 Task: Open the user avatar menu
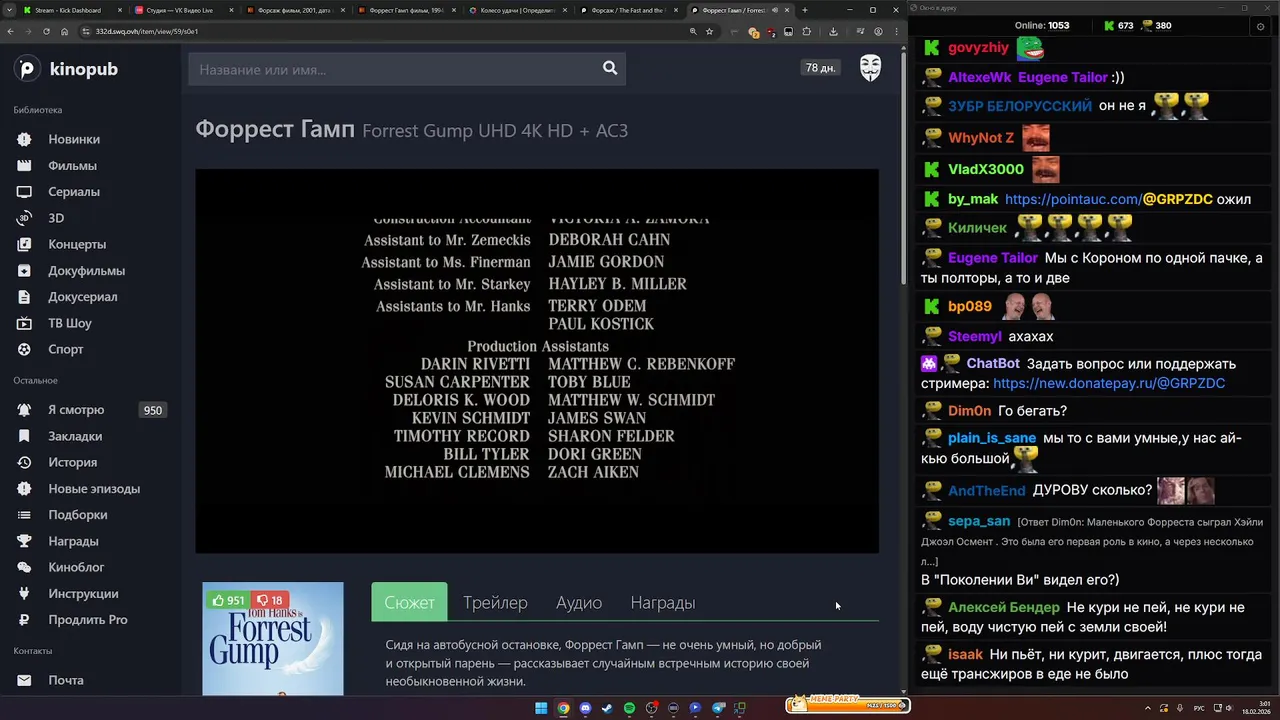(871, 68)
